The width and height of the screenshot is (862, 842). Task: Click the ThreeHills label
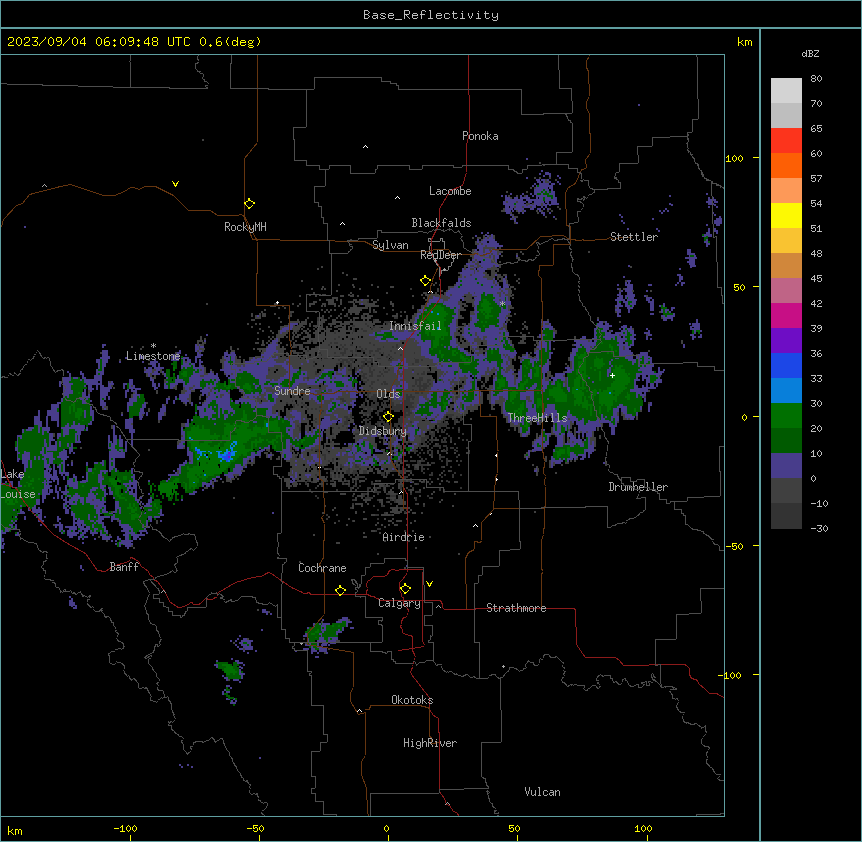pos(537,418)
